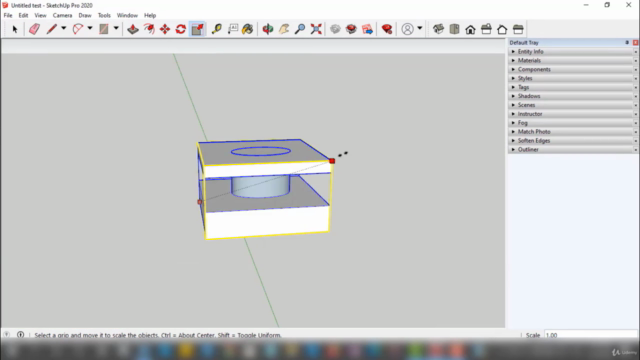Choose the Offset tool
640x360 pixels.
tap(149, 29)
